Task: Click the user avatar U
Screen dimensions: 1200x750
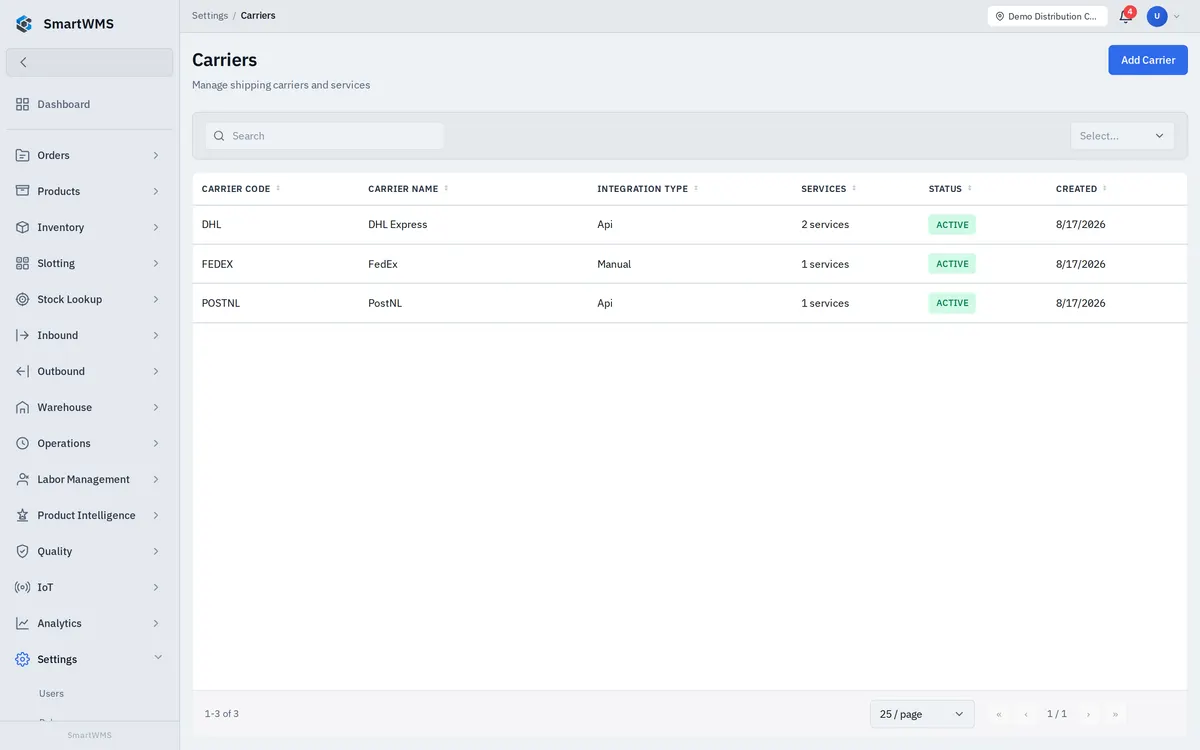Action: point(1157,16)
